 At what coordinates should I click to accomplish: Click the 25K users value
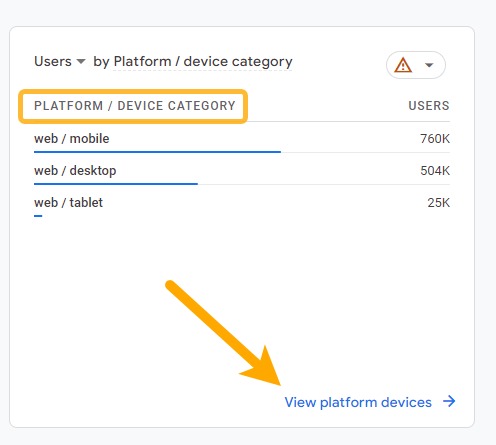pos(439,203)
